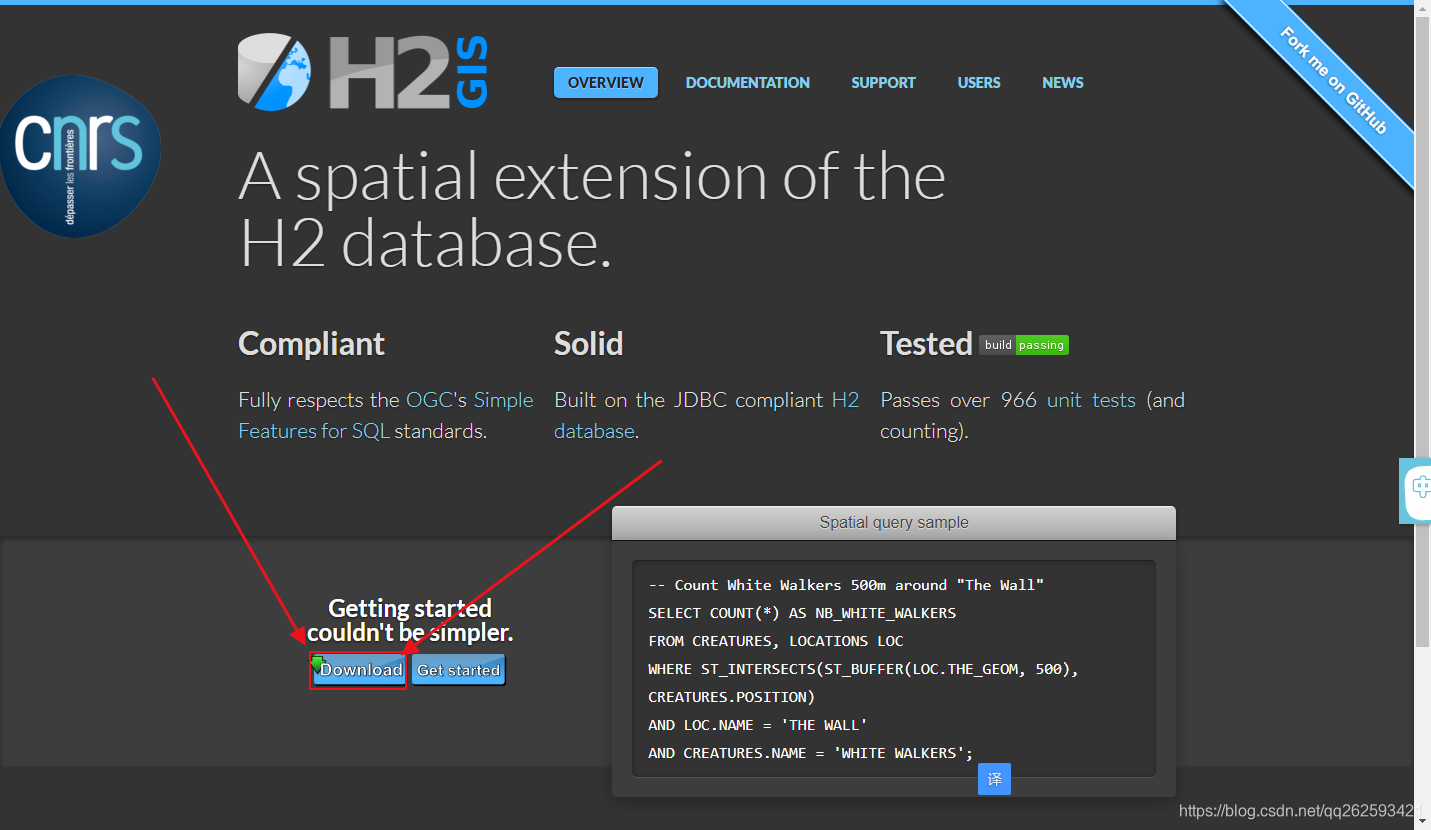Click the 'Getting started couldn't be simpler' text

point(410,621)
